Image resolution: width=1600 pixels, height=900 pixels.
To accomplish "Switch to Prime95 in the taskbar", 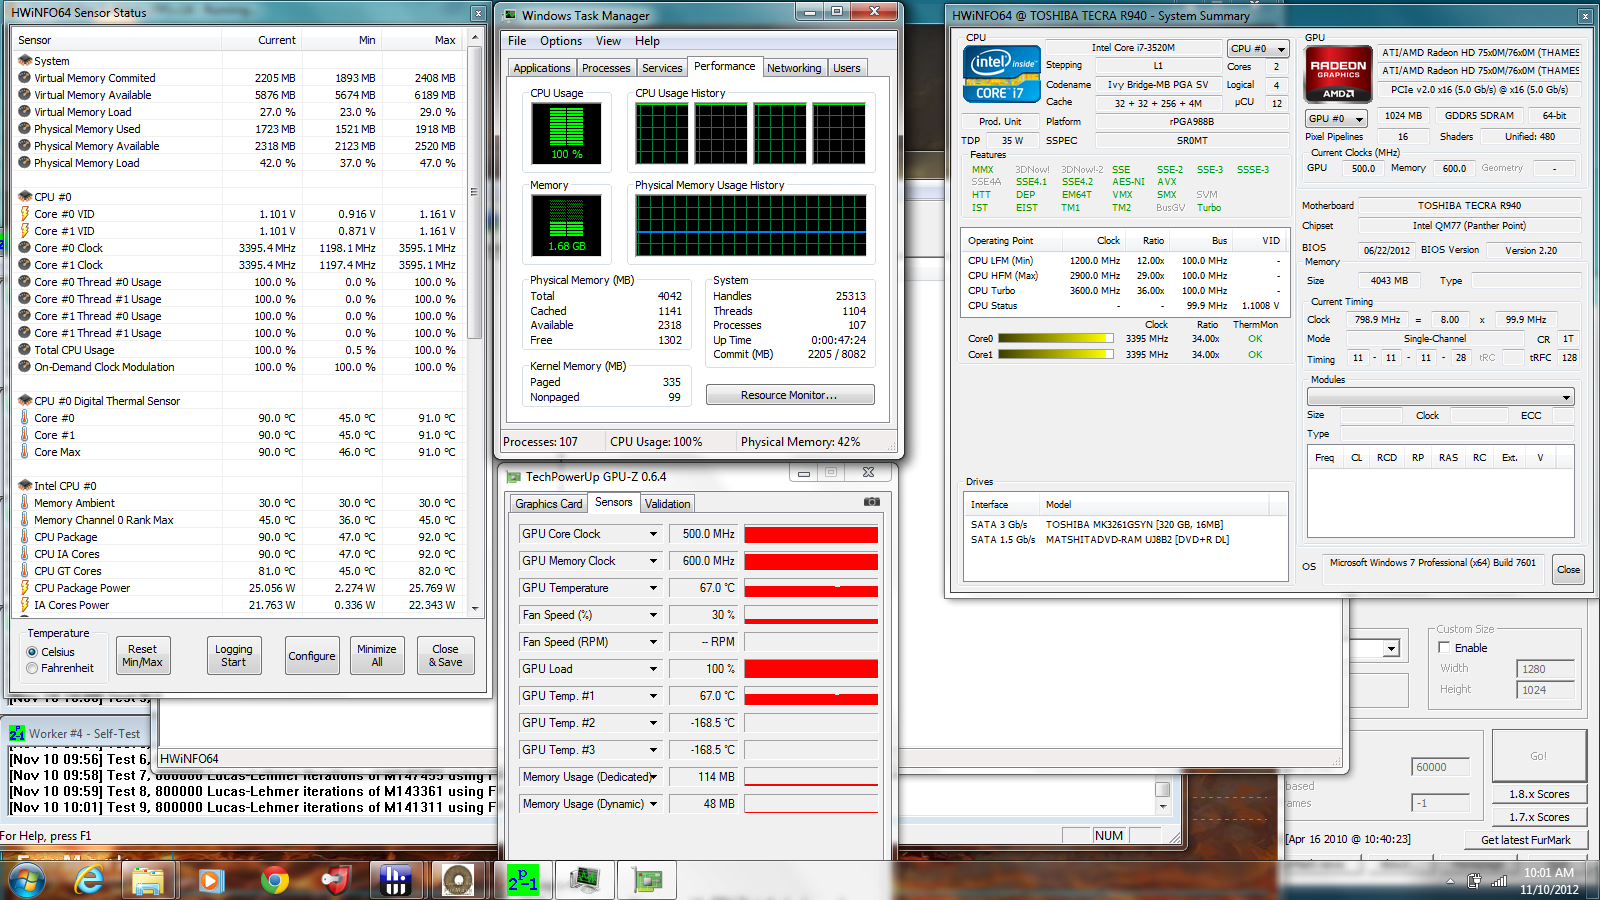I will tap(522, 880).
